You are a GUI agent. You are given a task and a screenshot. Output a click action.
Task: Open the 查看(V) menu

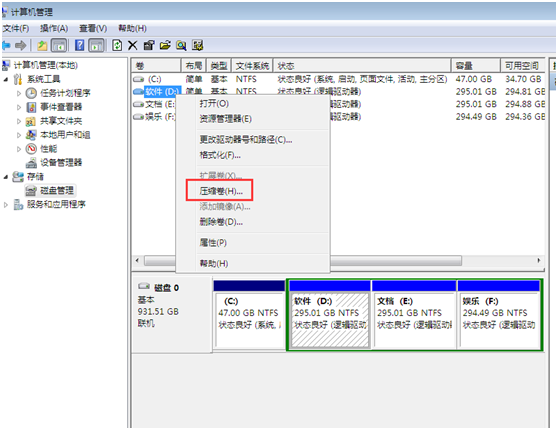coord(93,28)
